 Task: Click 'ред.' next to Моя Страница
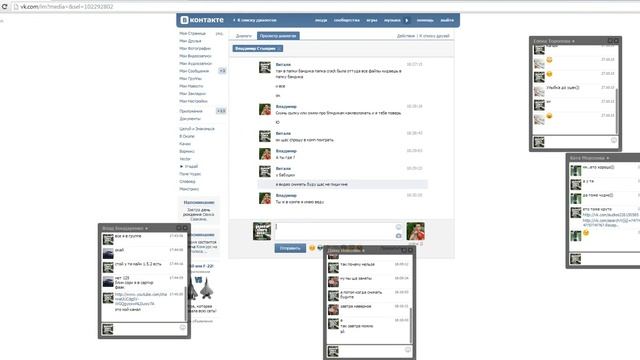[220, 33]
